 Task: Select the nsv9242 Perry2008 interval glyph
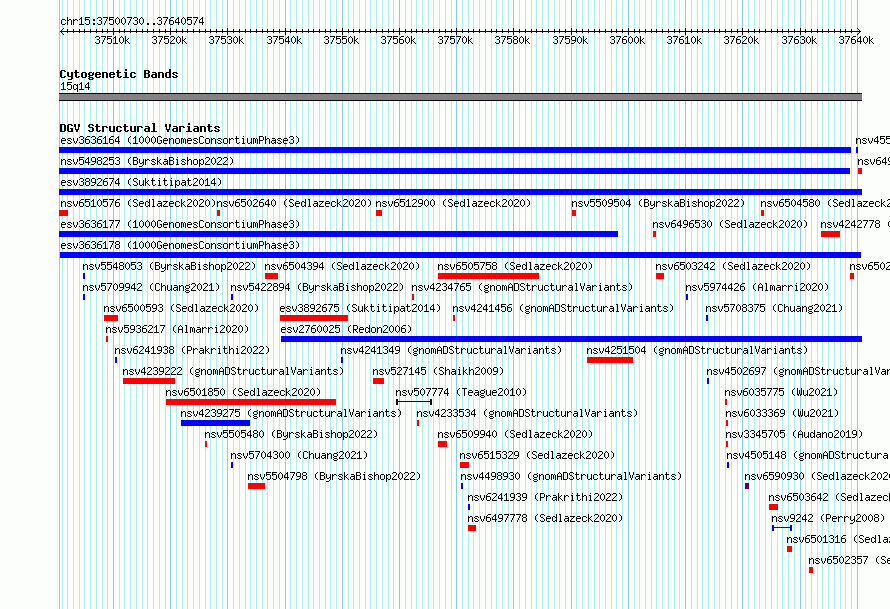coord(782,528)
